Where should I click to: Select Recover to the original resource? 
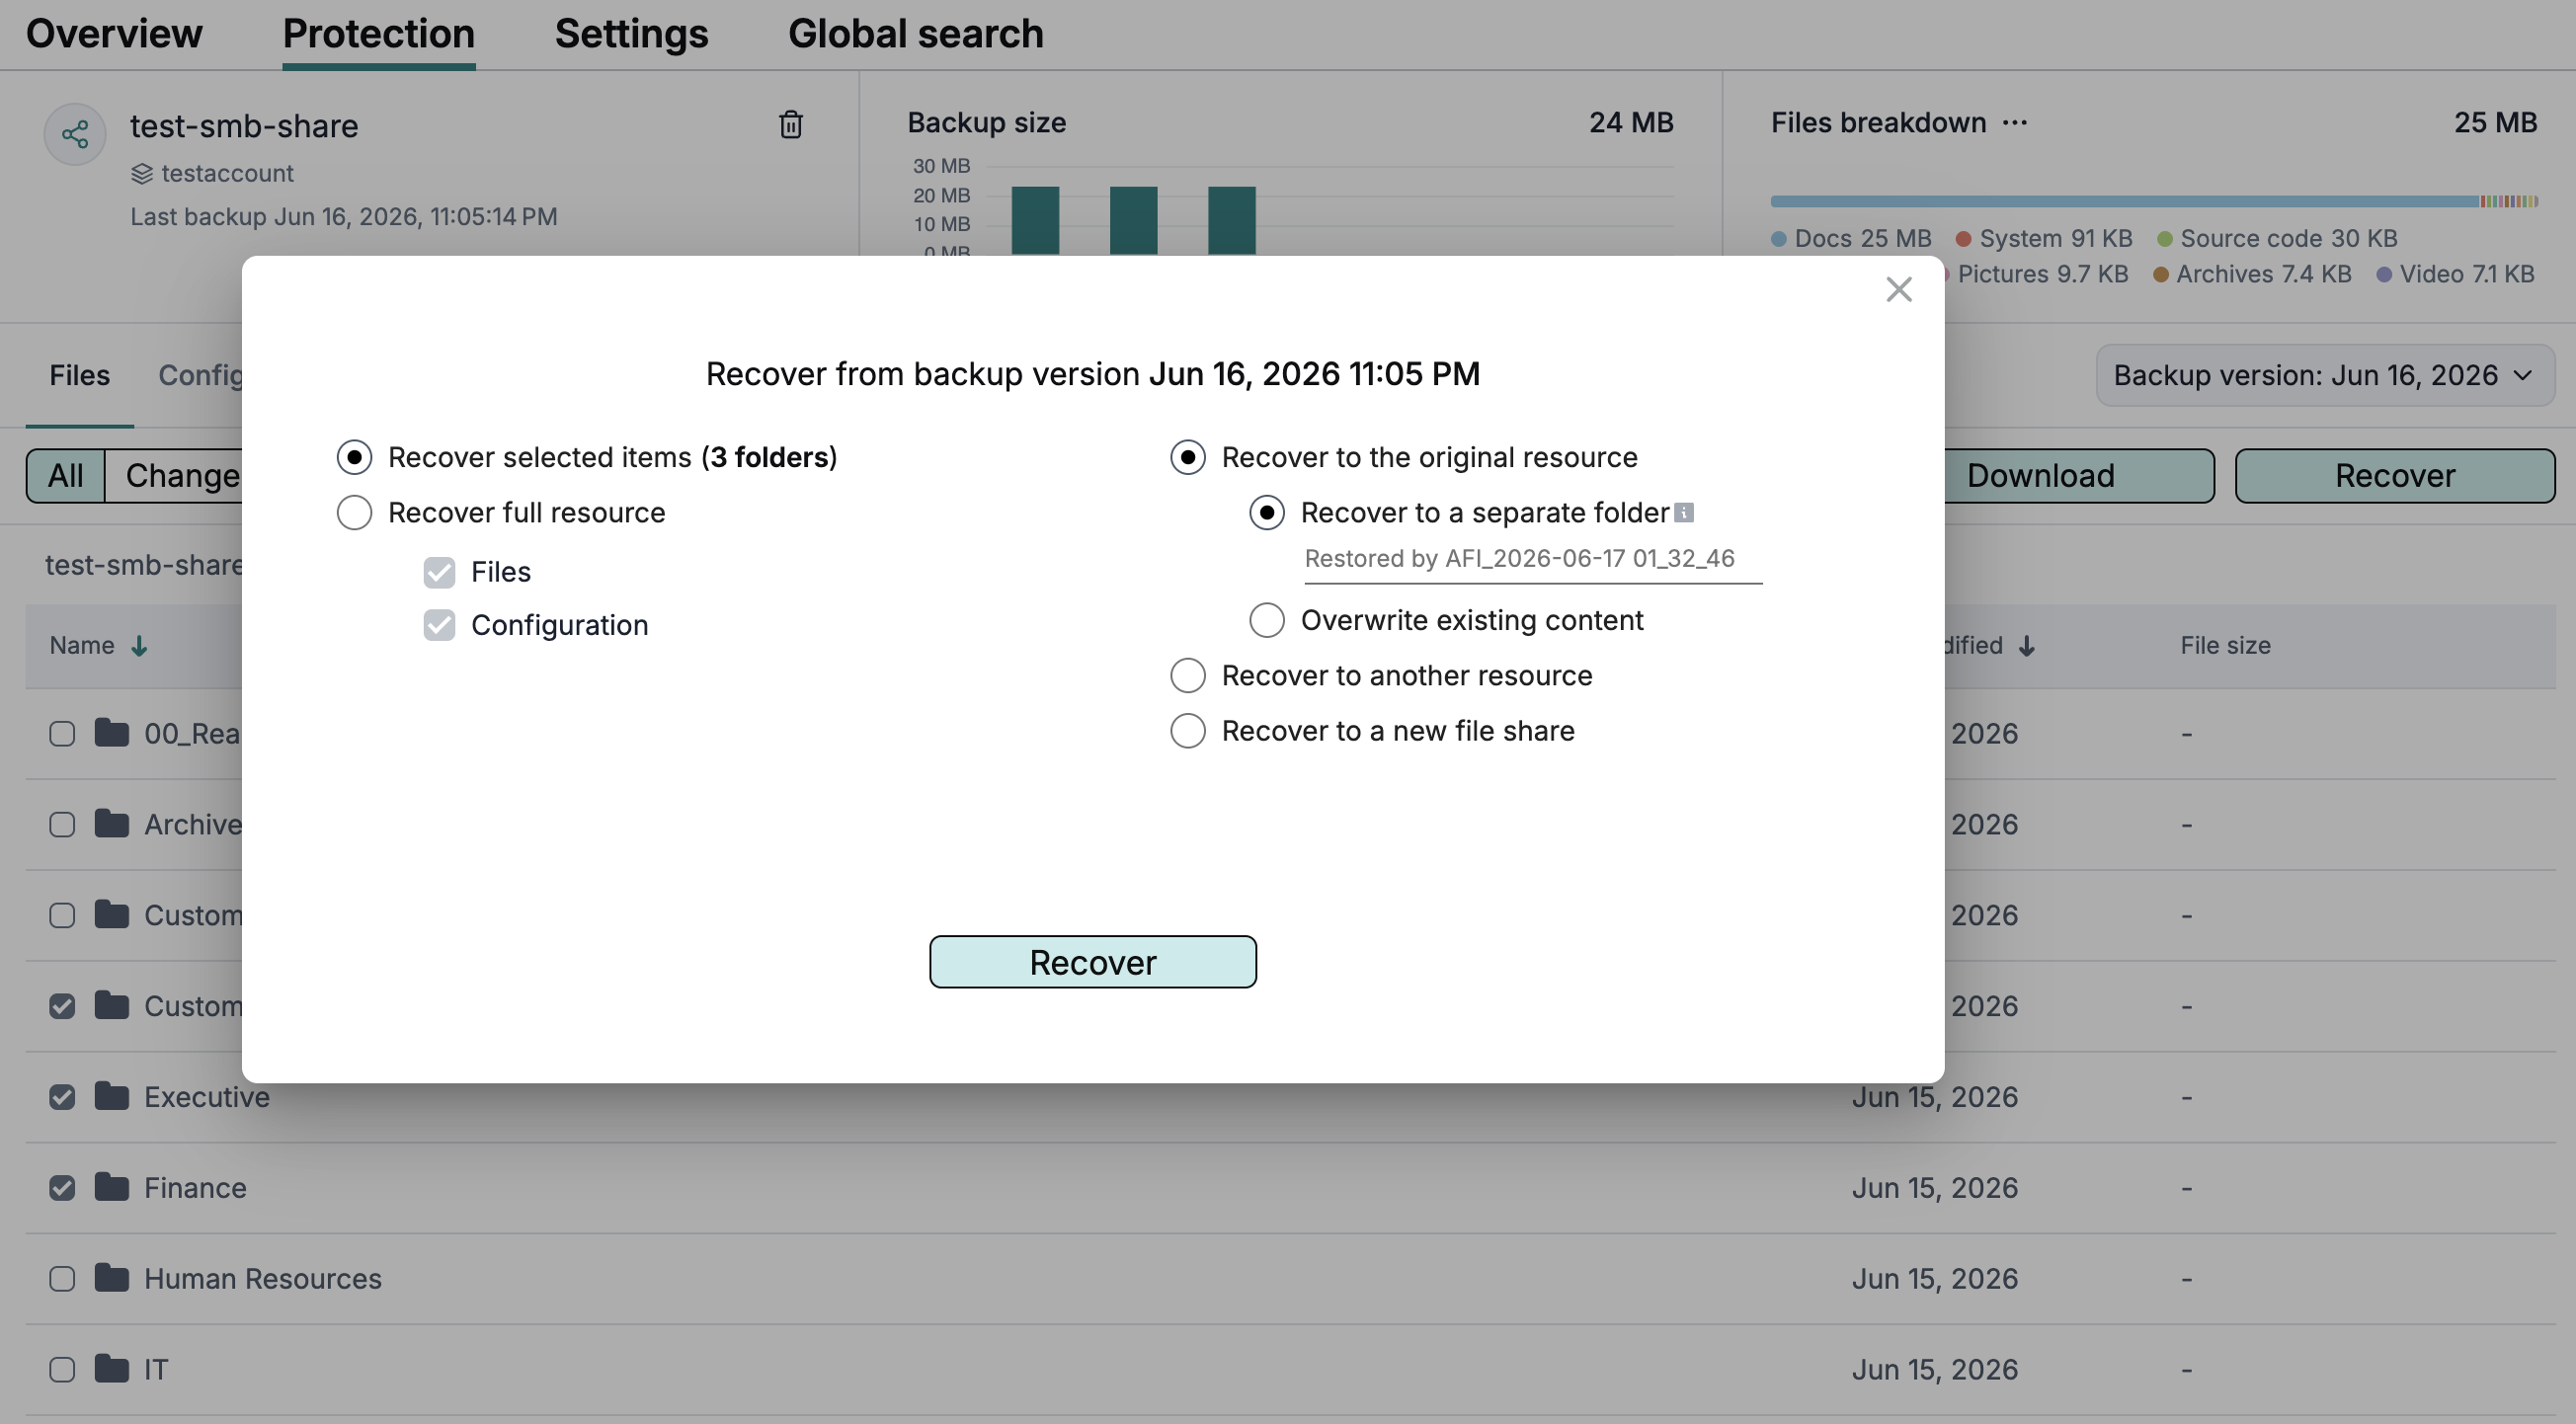tap(1188, 457)
